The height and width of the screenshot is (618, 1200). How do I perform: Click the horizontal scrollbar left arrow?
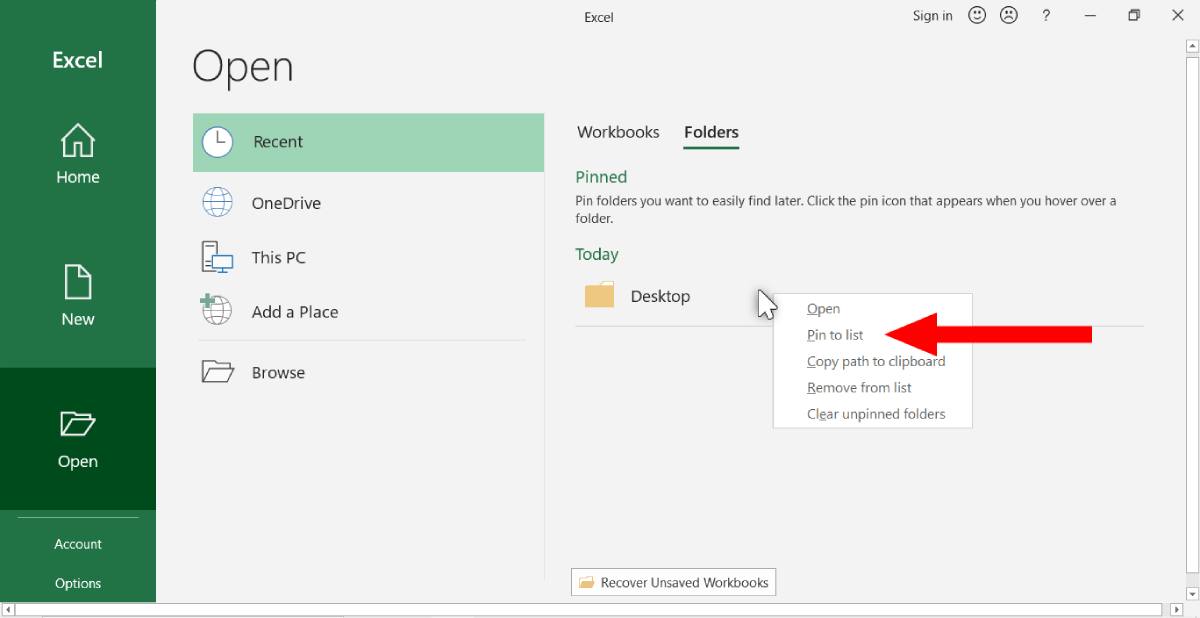click(7, 609)
